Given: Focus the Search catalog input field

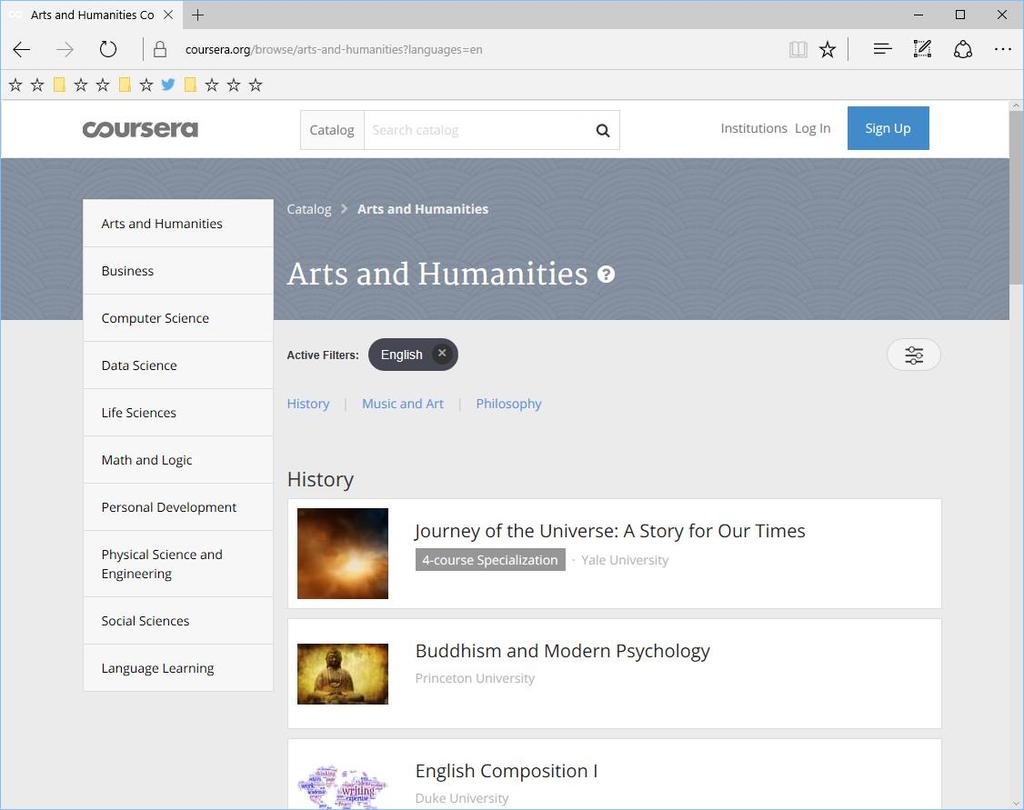Looking at the screenshot, I should pyautogui.click(x=477, y=130).
